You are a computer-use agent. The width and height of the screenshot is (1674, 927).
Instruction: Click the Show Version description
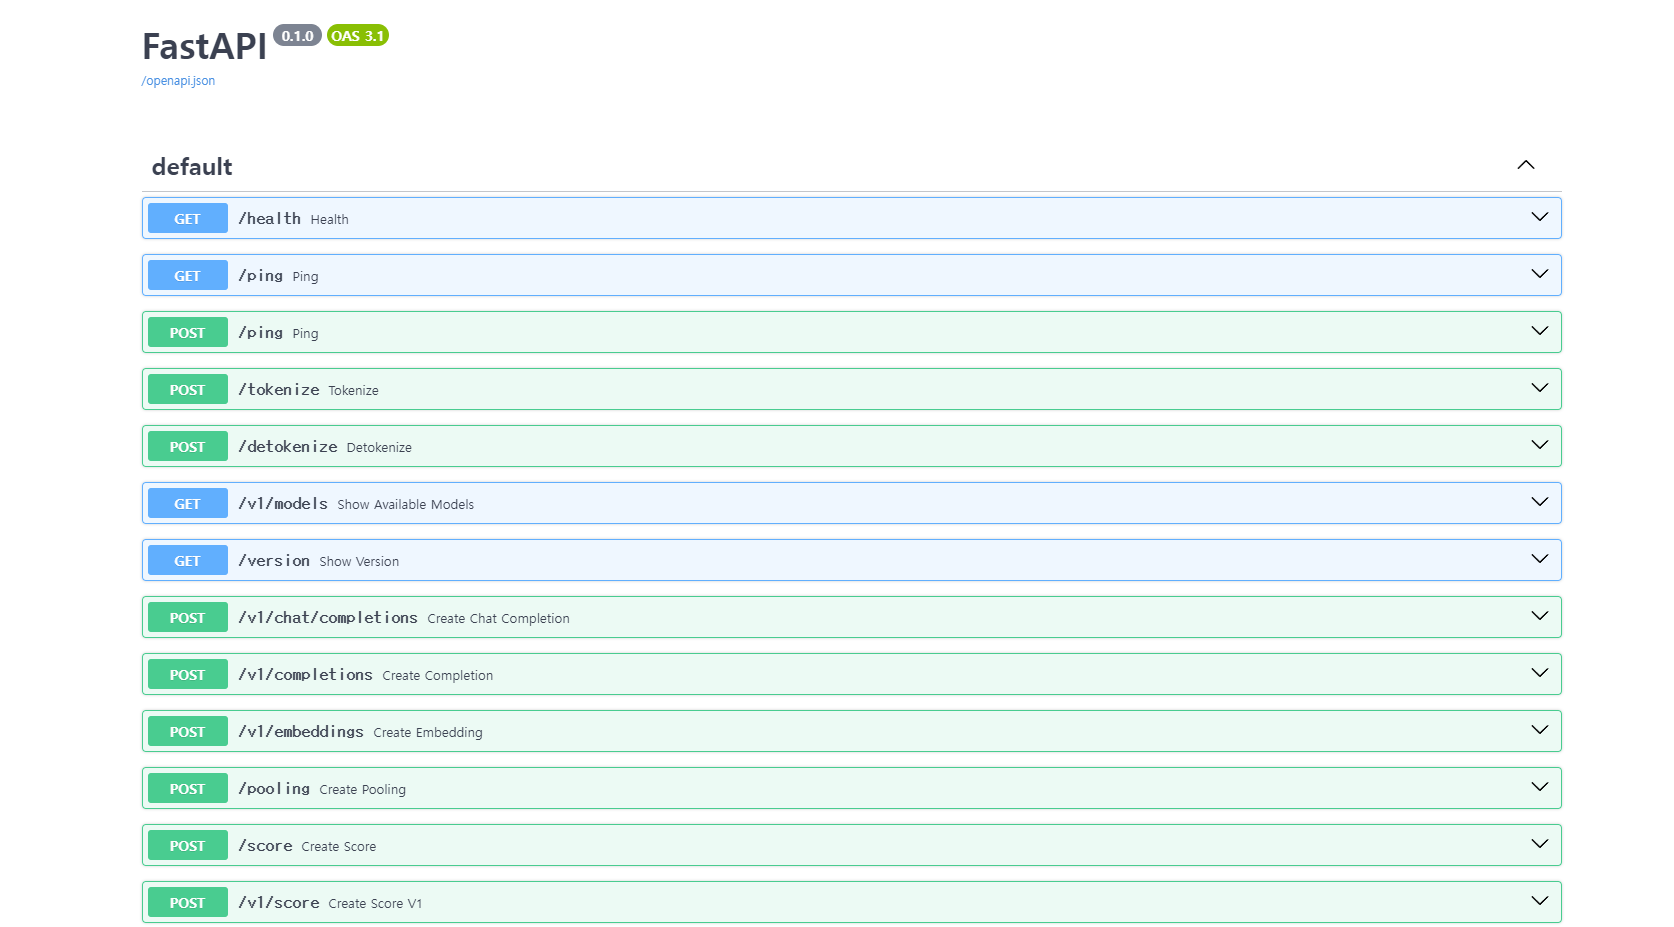tap(359, 561)
